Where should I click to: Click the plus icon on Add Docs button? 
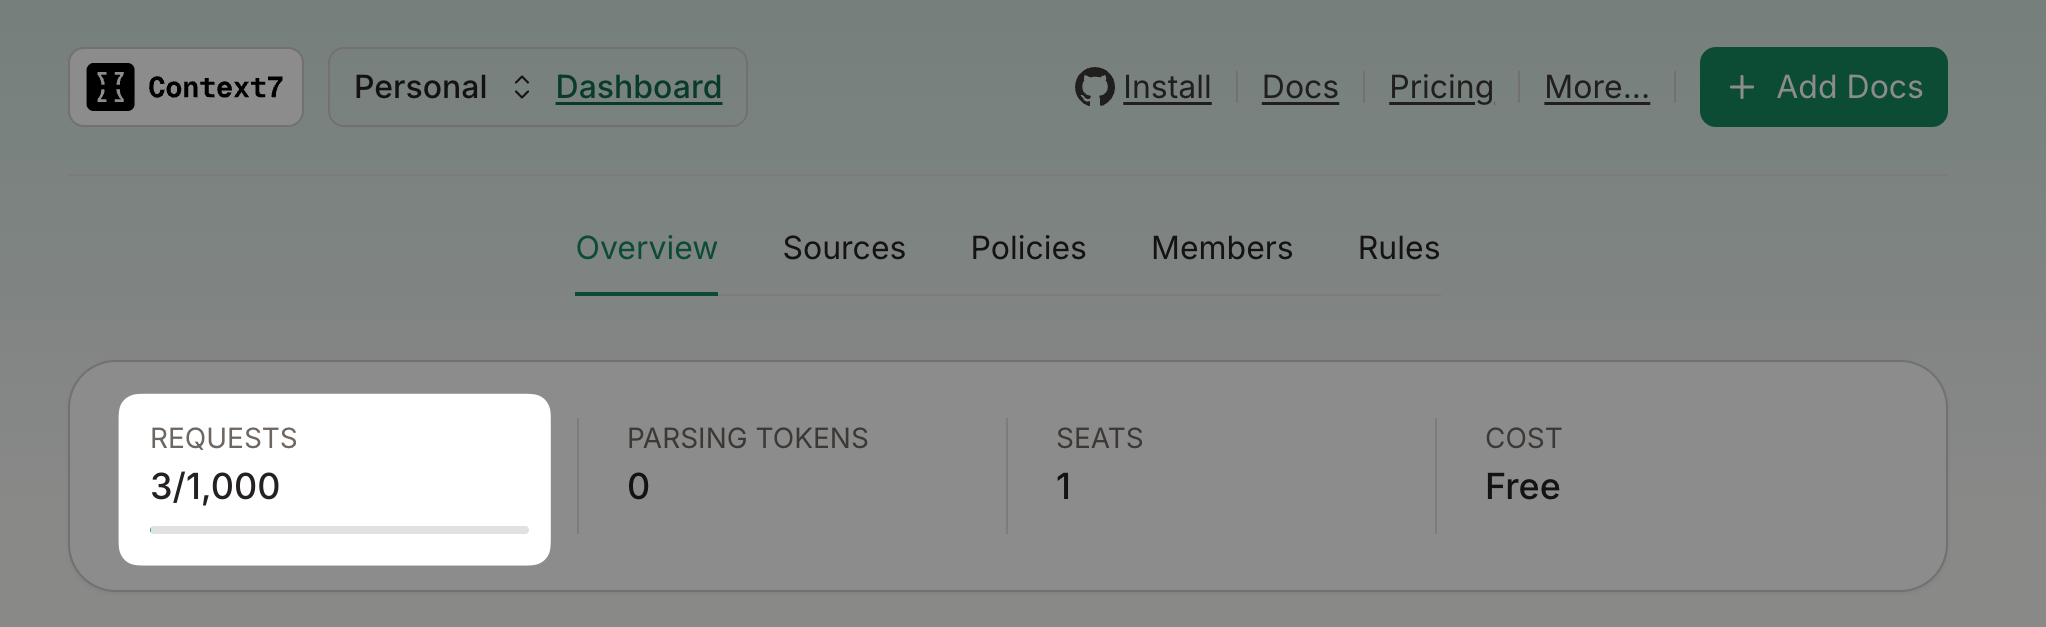(x=1742, y=87)
